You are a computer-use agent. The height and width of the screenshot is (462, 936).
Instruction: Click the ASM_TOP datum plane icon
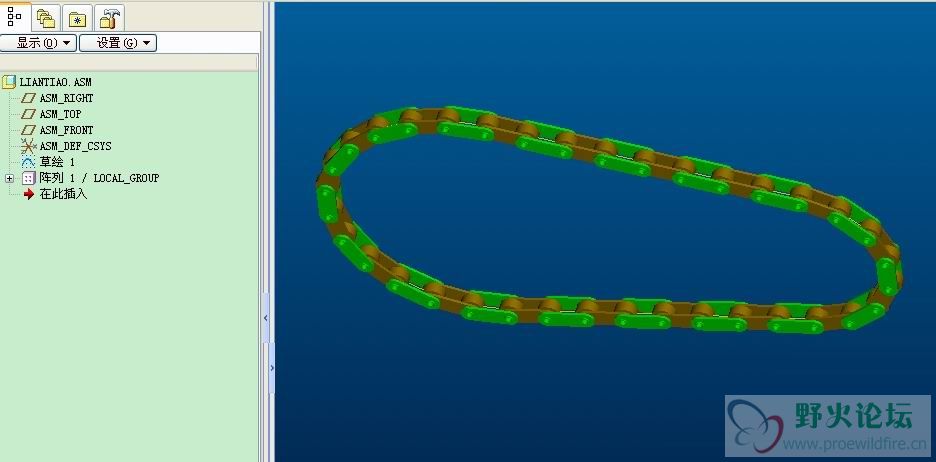pos(28,114)
